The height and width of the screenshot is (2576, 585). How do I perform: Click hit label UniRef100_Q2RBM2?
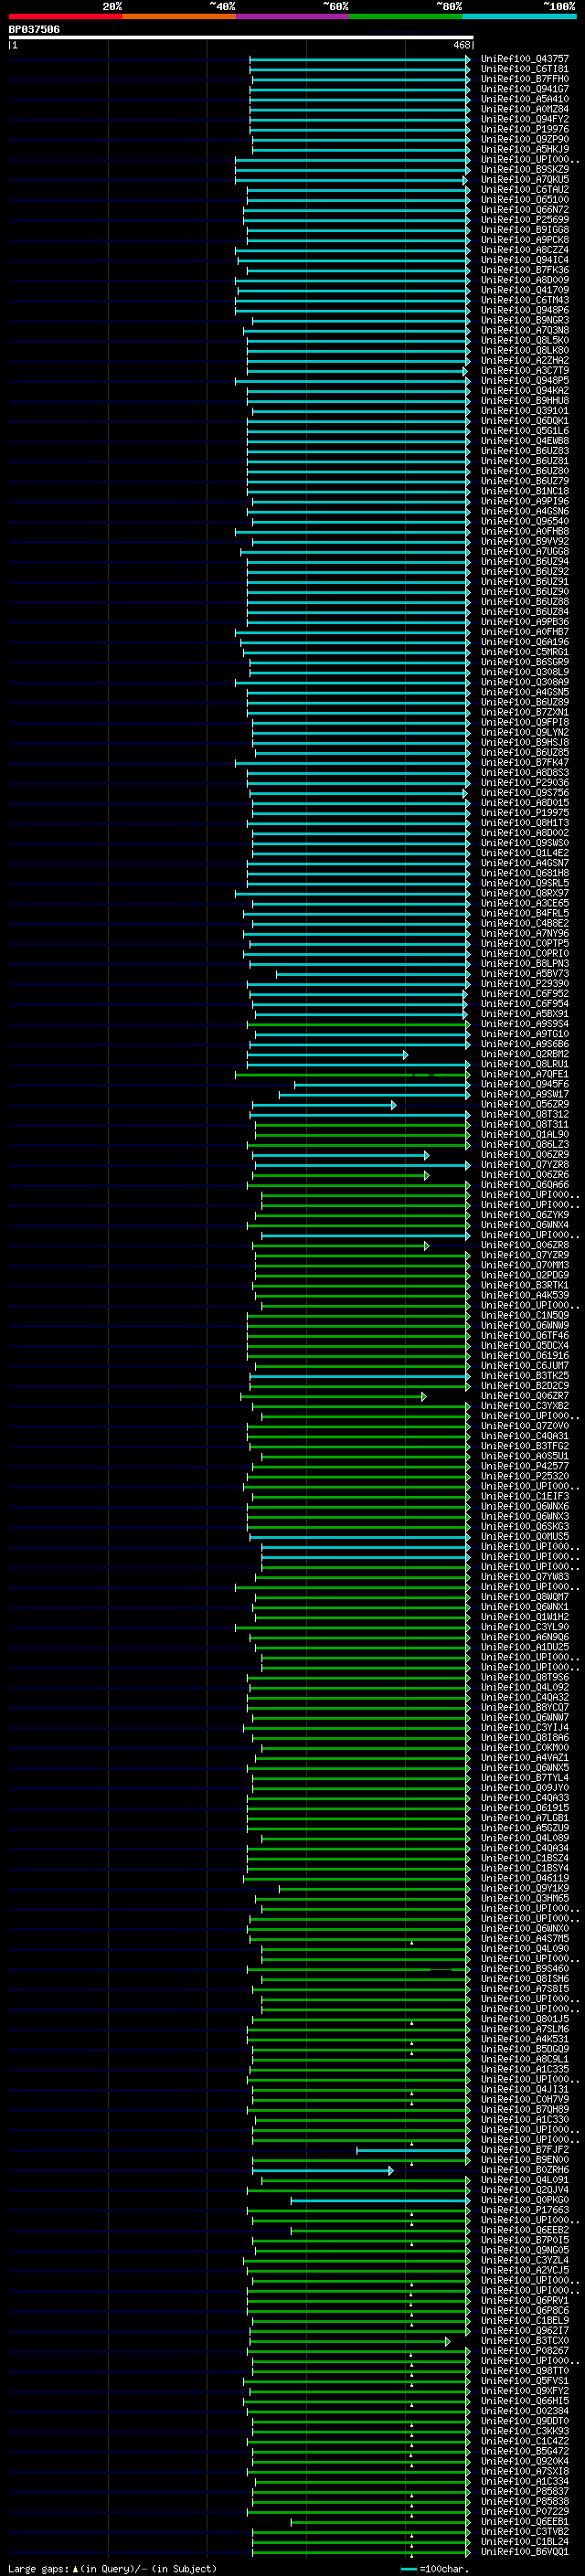[x=524, y=1054]
